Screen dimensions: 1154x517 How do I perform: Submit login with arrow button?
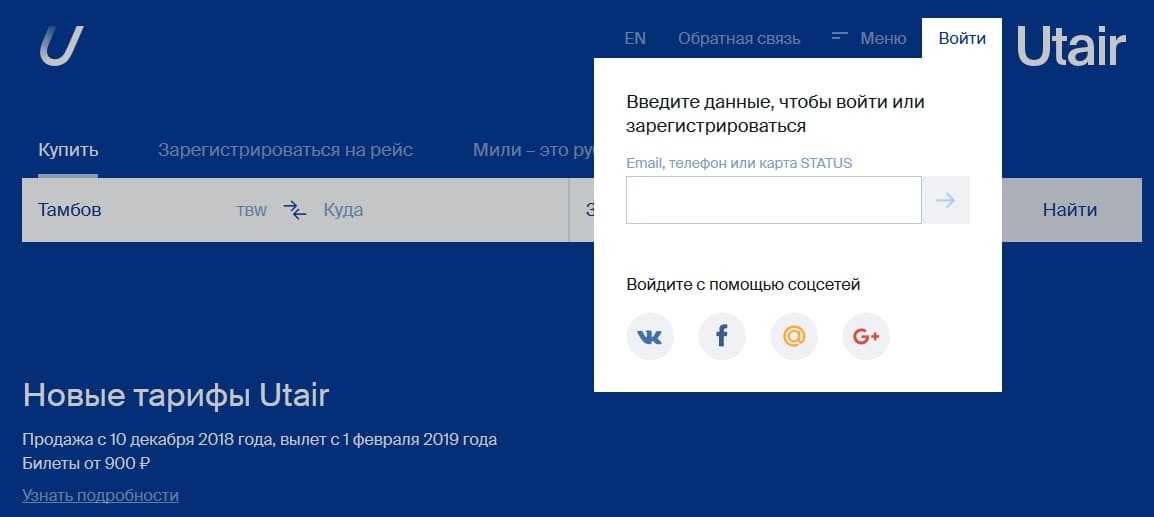946,200
